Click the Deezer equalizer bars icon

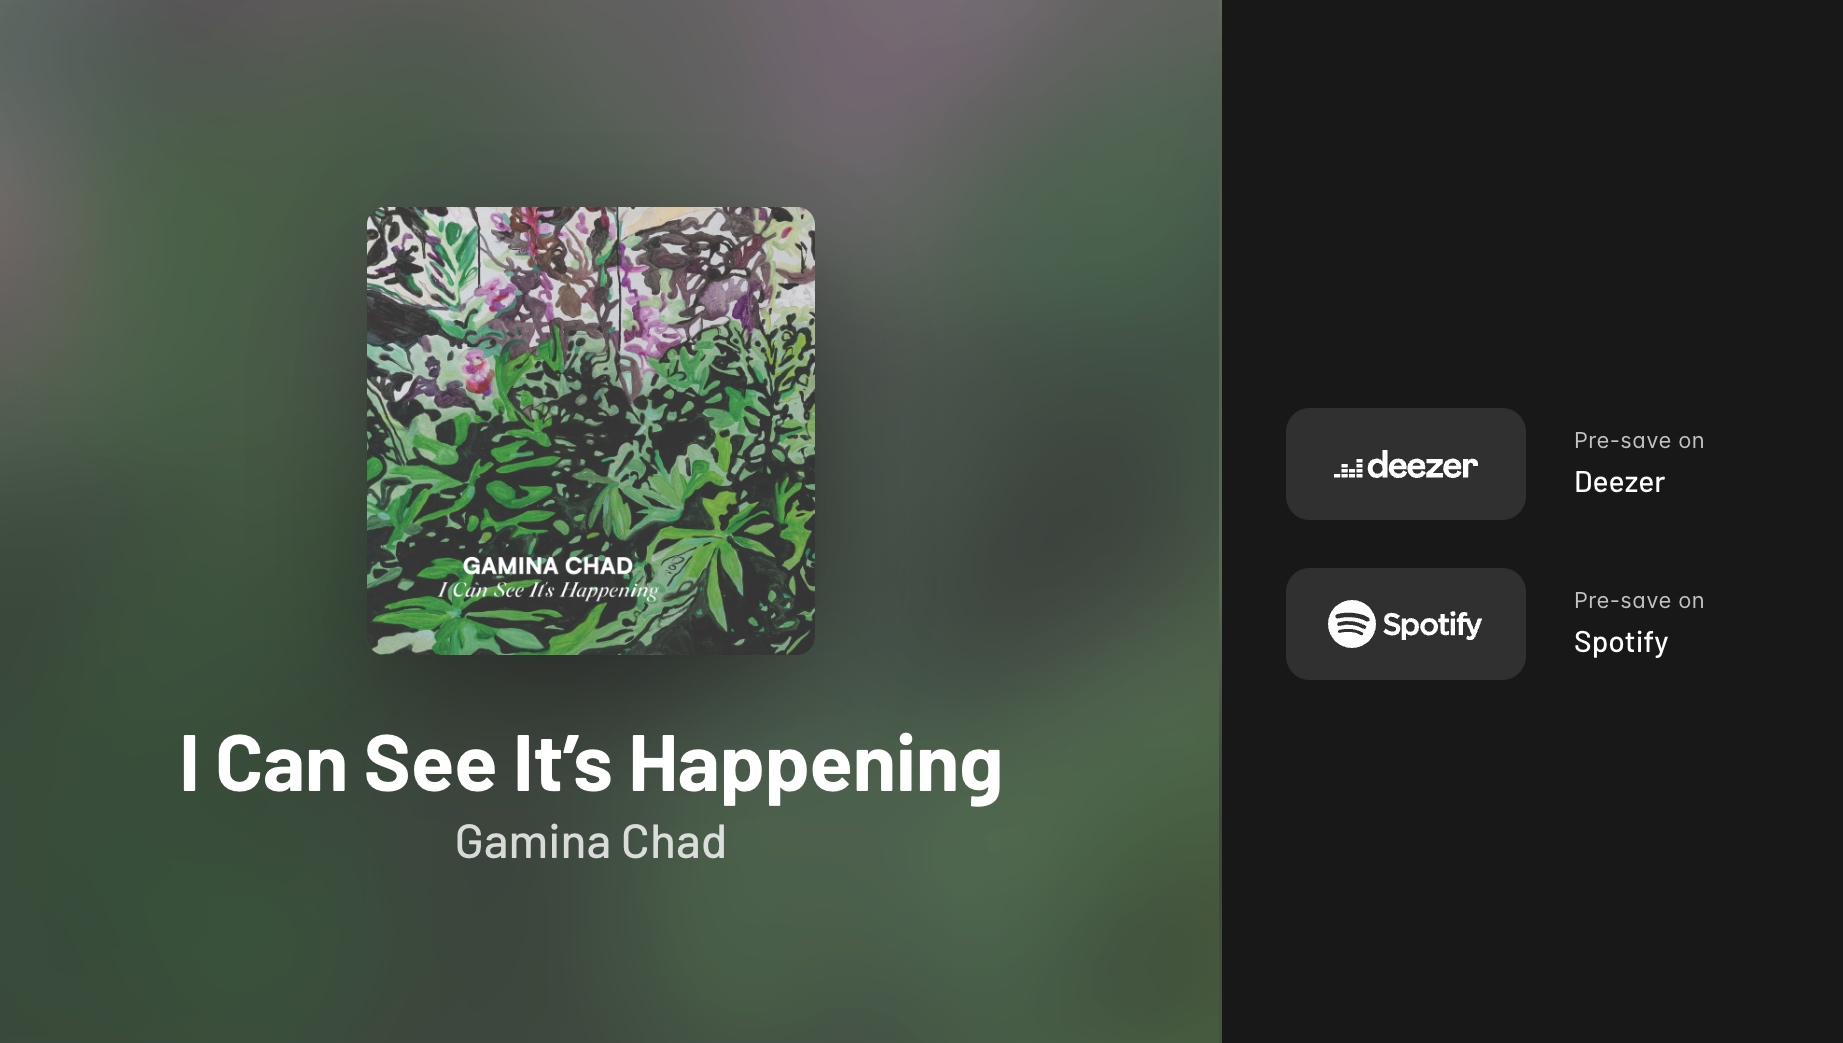coord(1348,469)
